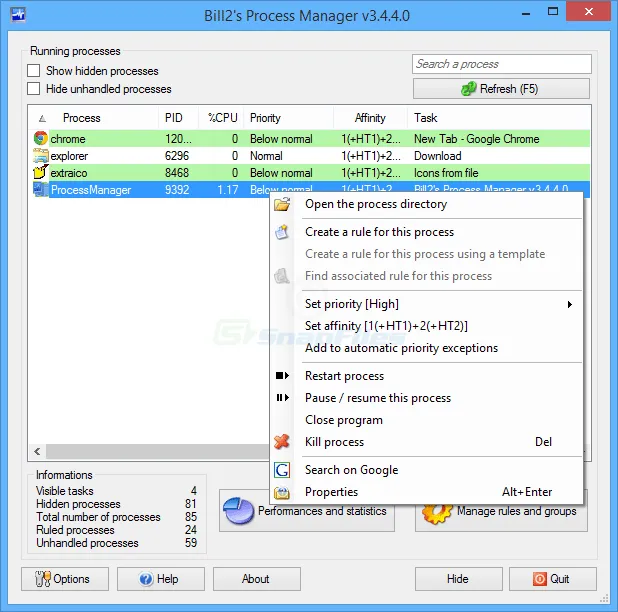Tick Hide unhandled processes checkbox
The width and height of the screenshot is (618, 612).
point(34,89)
